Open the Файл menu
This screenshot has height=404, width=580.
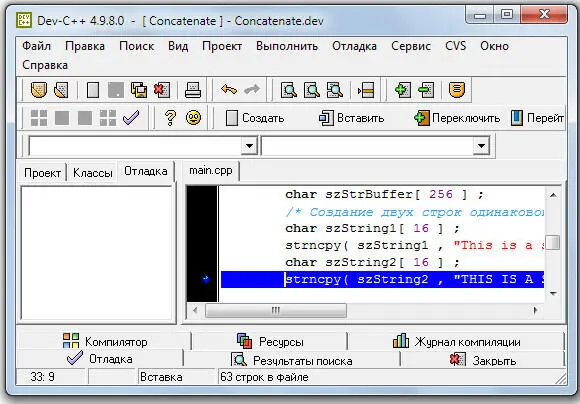pyautogui.click(x=36, y=46)
